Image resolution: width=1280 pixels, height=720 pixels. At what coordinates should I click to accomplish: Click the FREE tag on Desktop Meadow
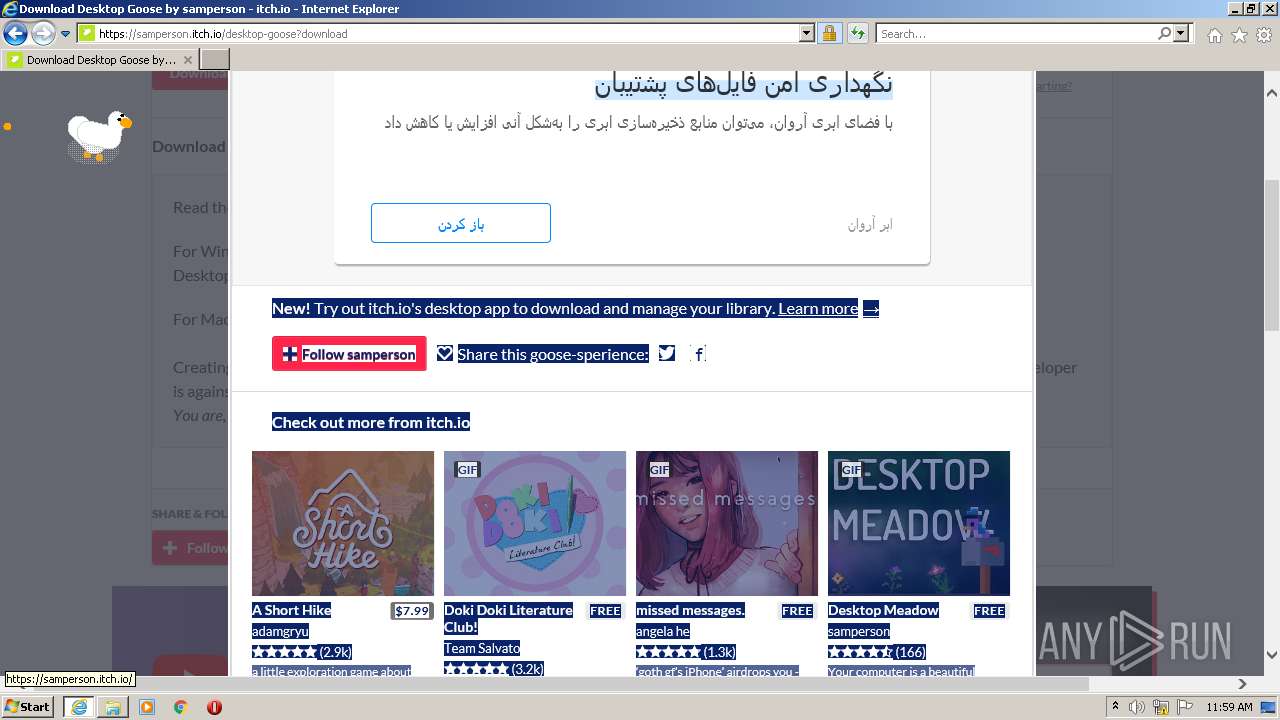pos(989,611)
